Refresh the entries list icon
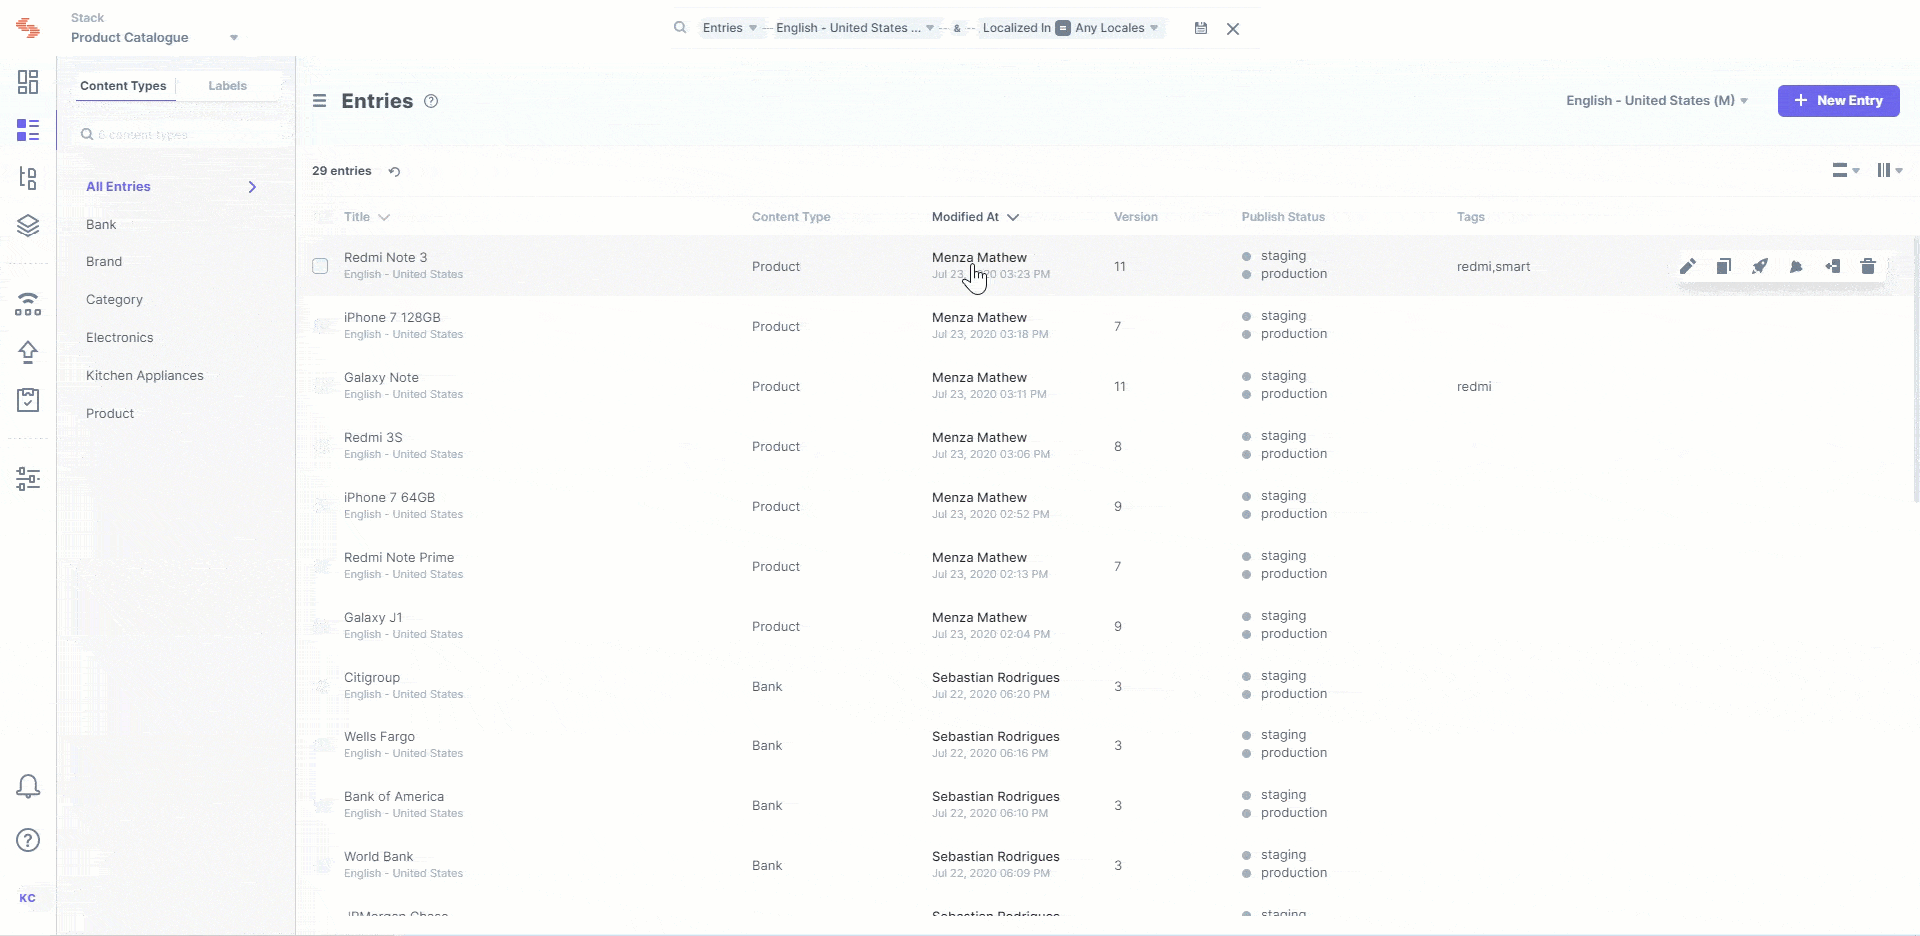1920x936 pixels. (x=395, y=171)
